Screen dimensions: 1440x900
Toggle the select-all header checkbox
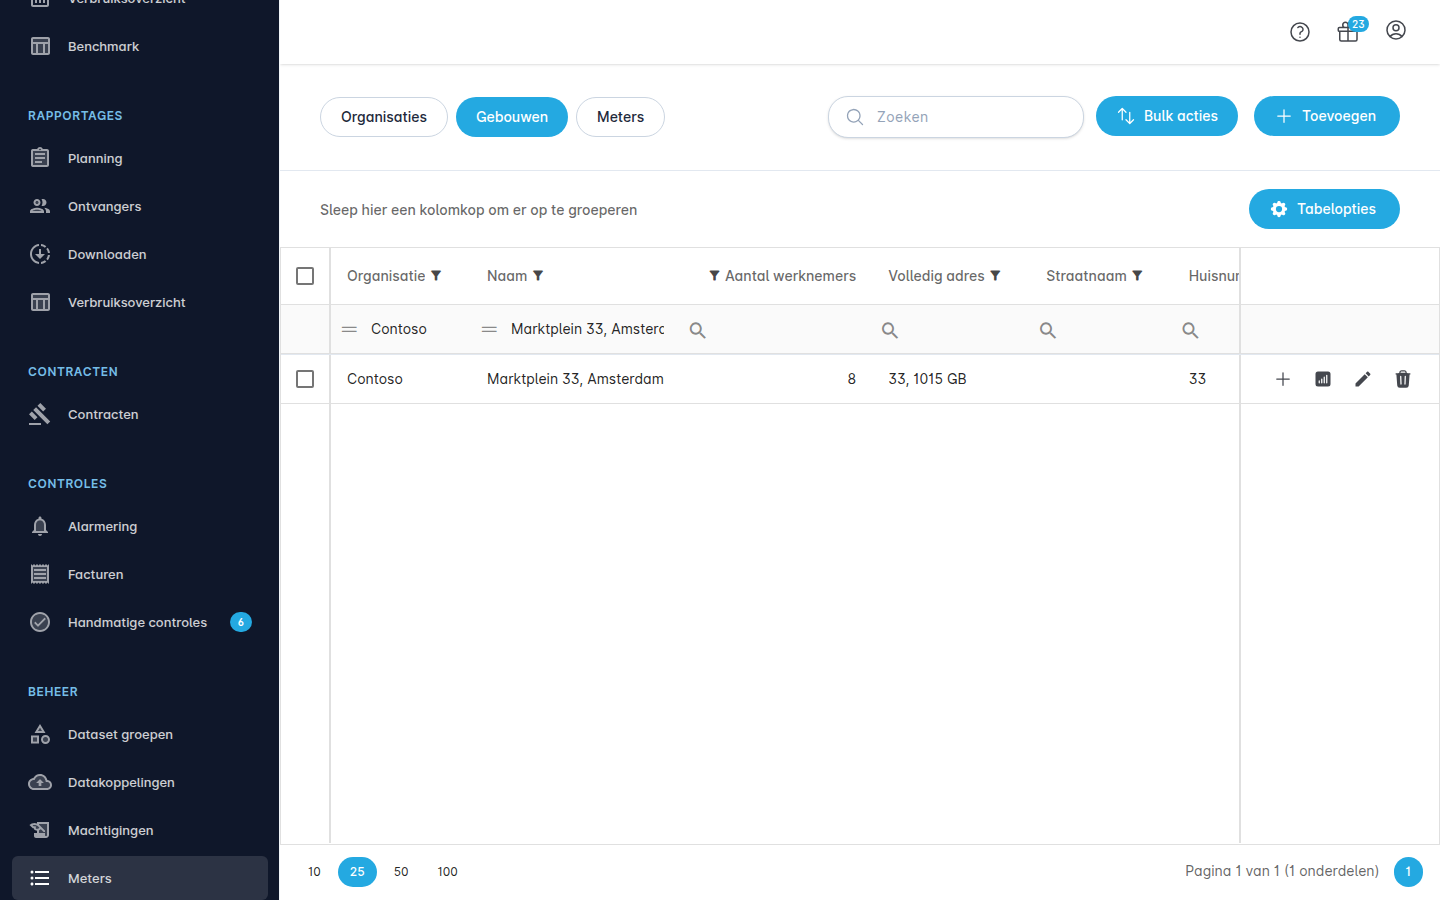305,276
